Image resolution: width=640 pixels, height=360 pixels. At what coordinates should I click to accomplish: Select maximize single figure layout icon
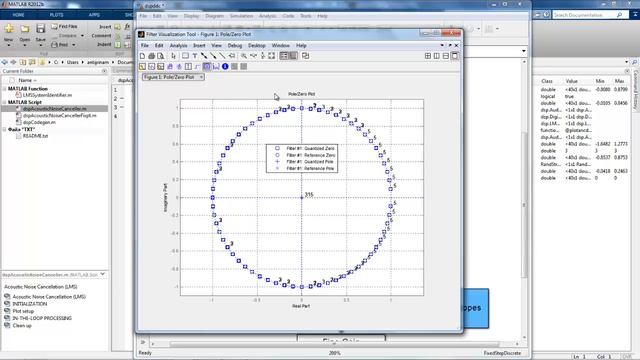(x=455, y=56)
